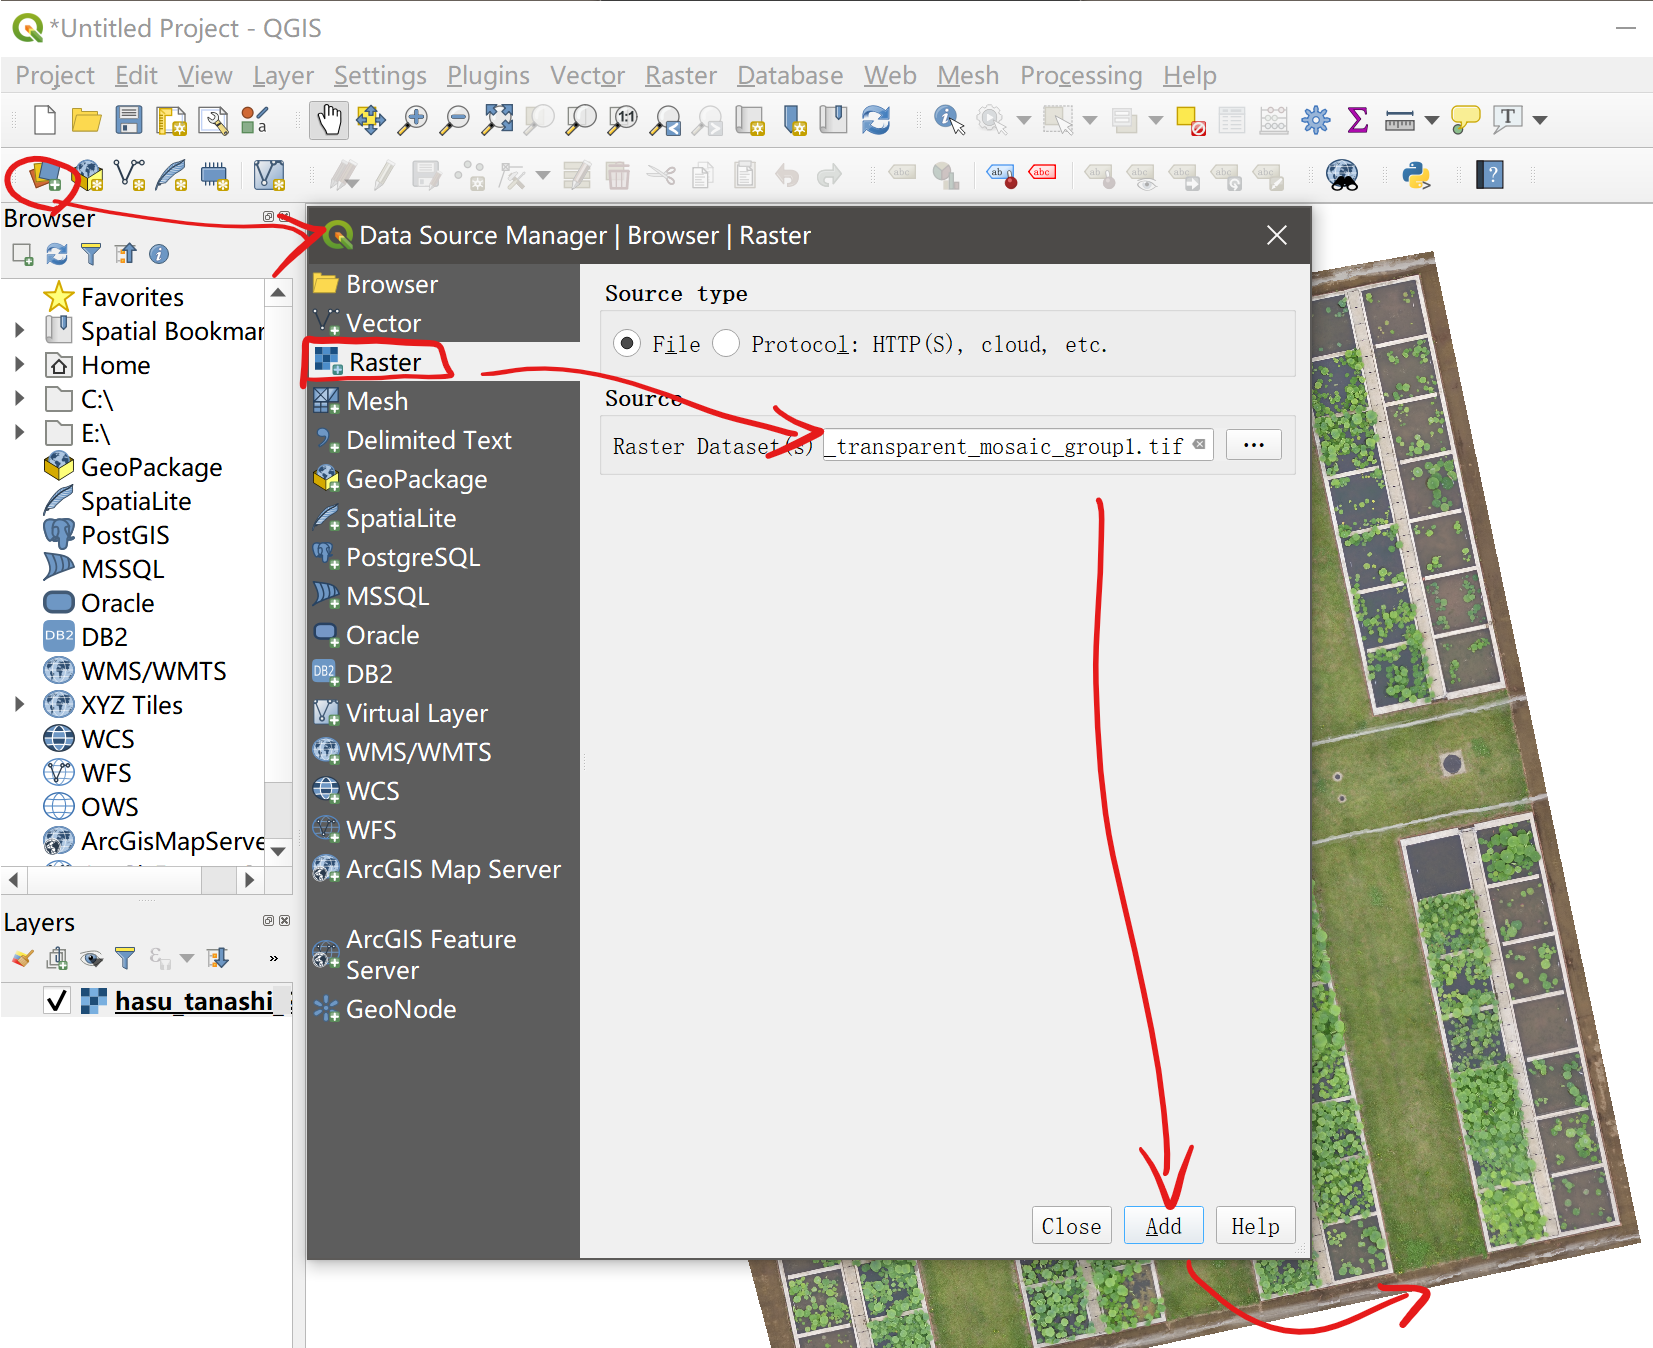Filter the Browser panel

pyautogui.click(x=91, y=254)
